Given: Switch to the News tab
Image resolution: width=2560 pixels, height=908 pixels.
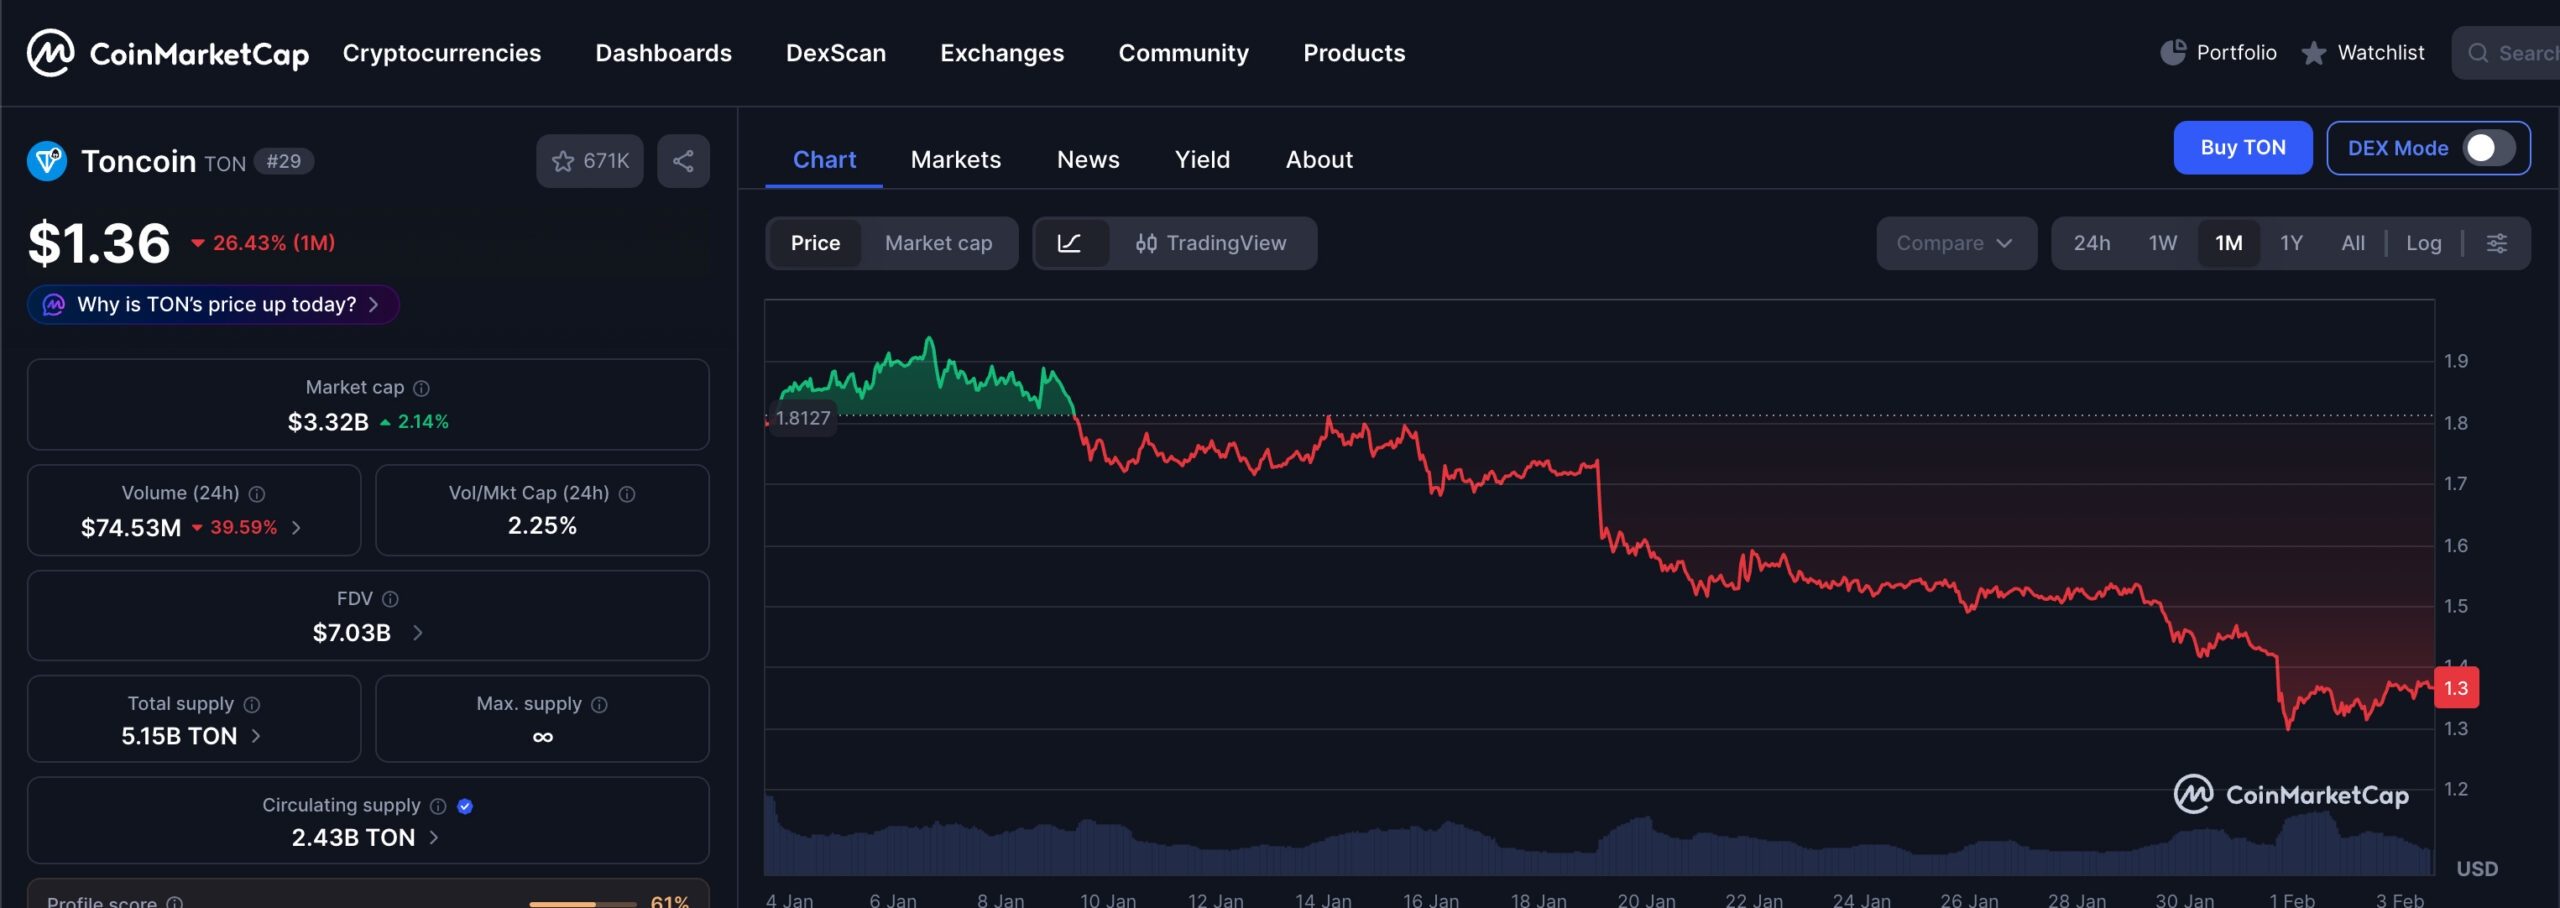Looking at the screenshot, I should coord(1088,160).
